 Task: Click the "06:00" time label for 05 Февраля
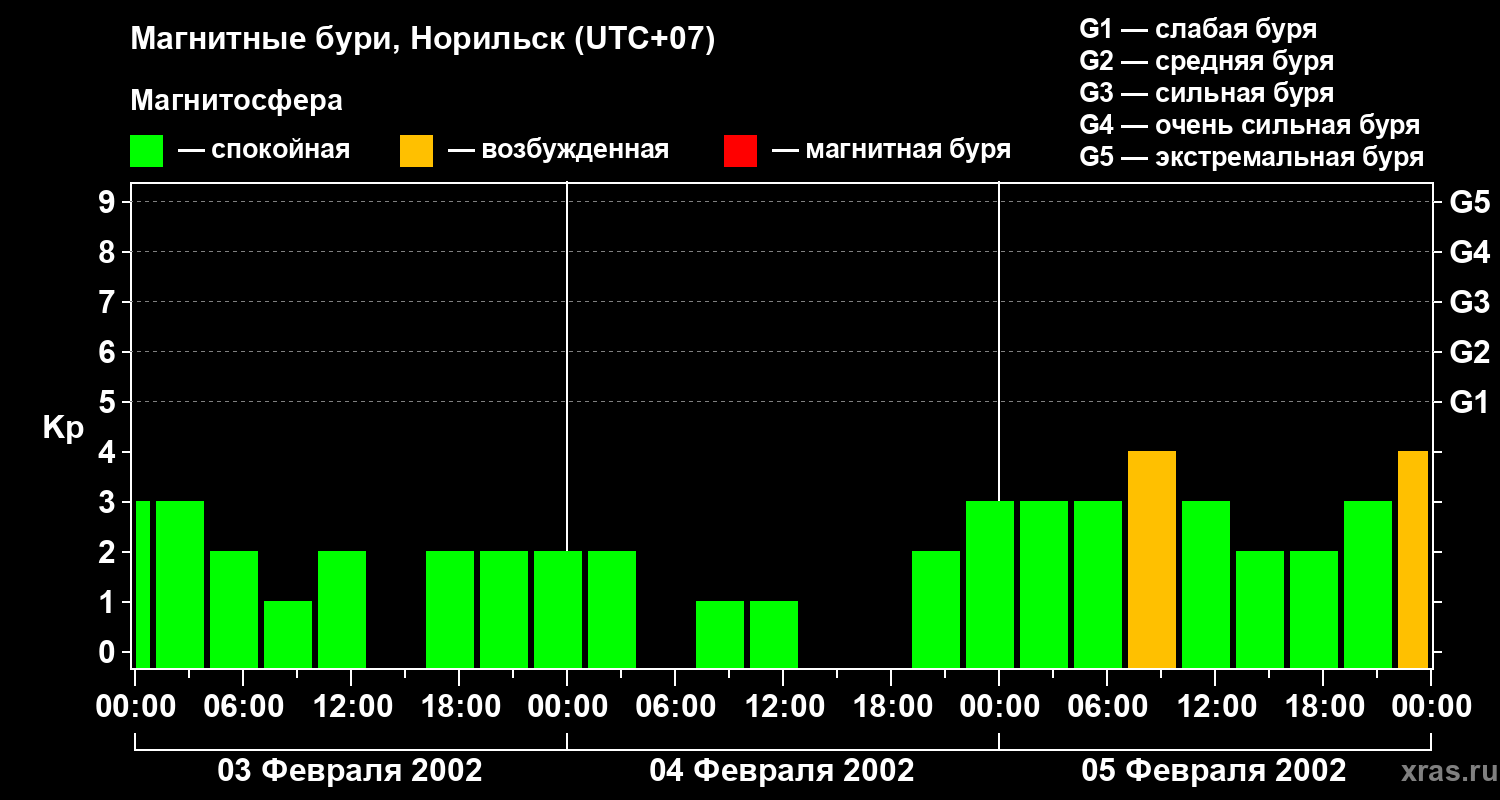coord(1107,706)
